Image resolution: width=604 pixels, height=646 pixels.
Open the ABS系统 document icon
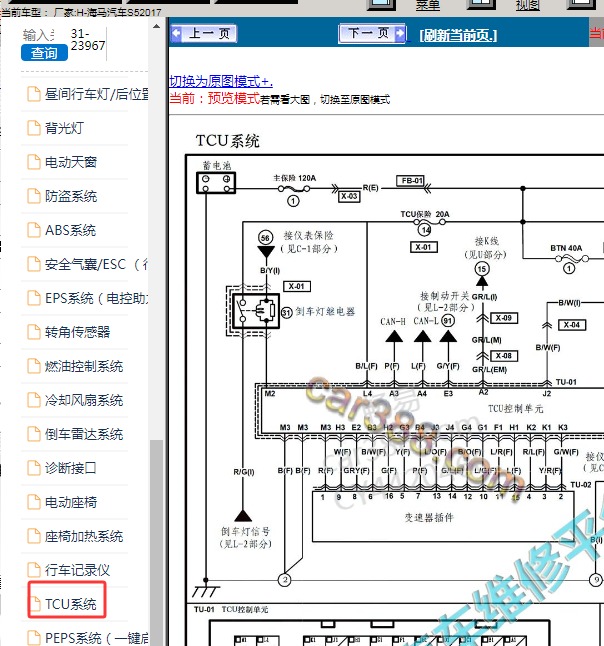[x=34, y=230]
